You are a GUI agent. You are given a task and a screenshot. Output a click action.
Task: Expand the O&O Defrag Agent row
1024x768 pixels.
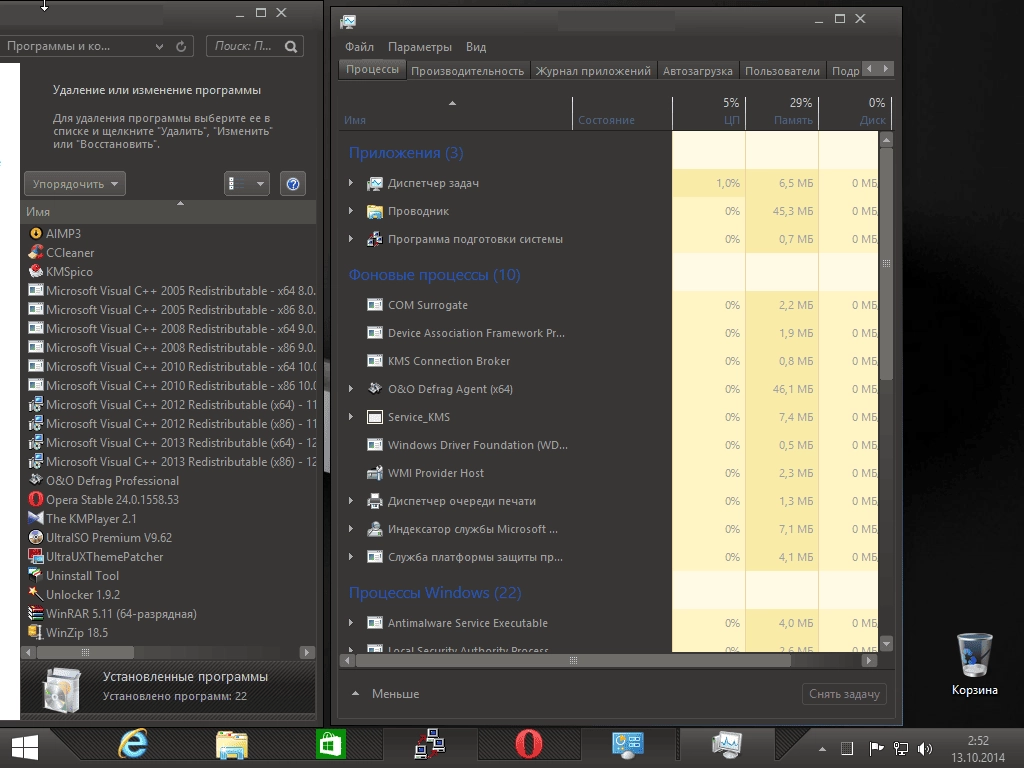[x=351, y=389]
